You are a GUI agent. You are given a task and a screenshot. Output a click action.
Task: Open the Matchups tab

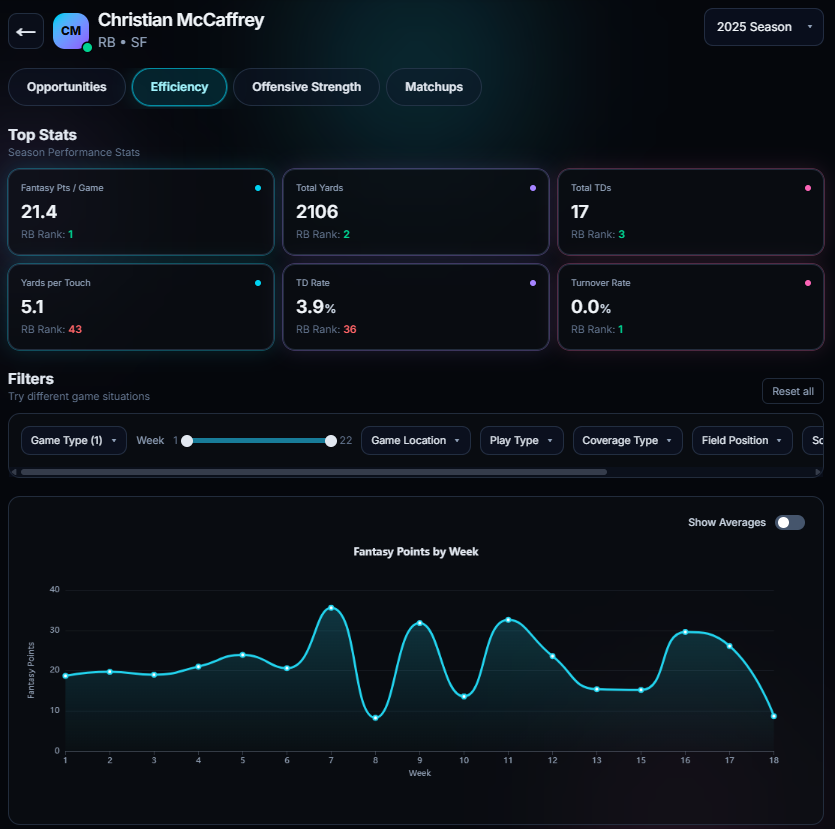[x=433, y=87]
